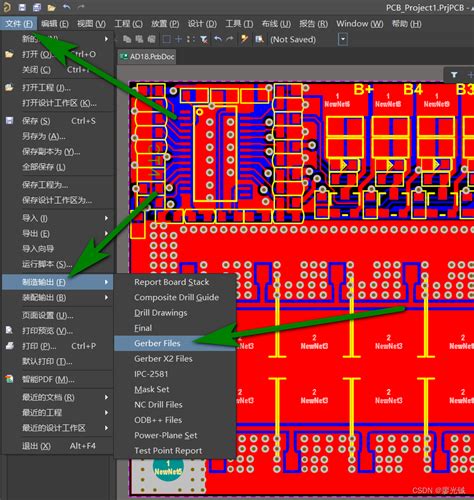Image resolution: width=474 pixels, height=500 pixels.
Task: Click the Altium logo icon at top-left
Action: pos(7,7)
